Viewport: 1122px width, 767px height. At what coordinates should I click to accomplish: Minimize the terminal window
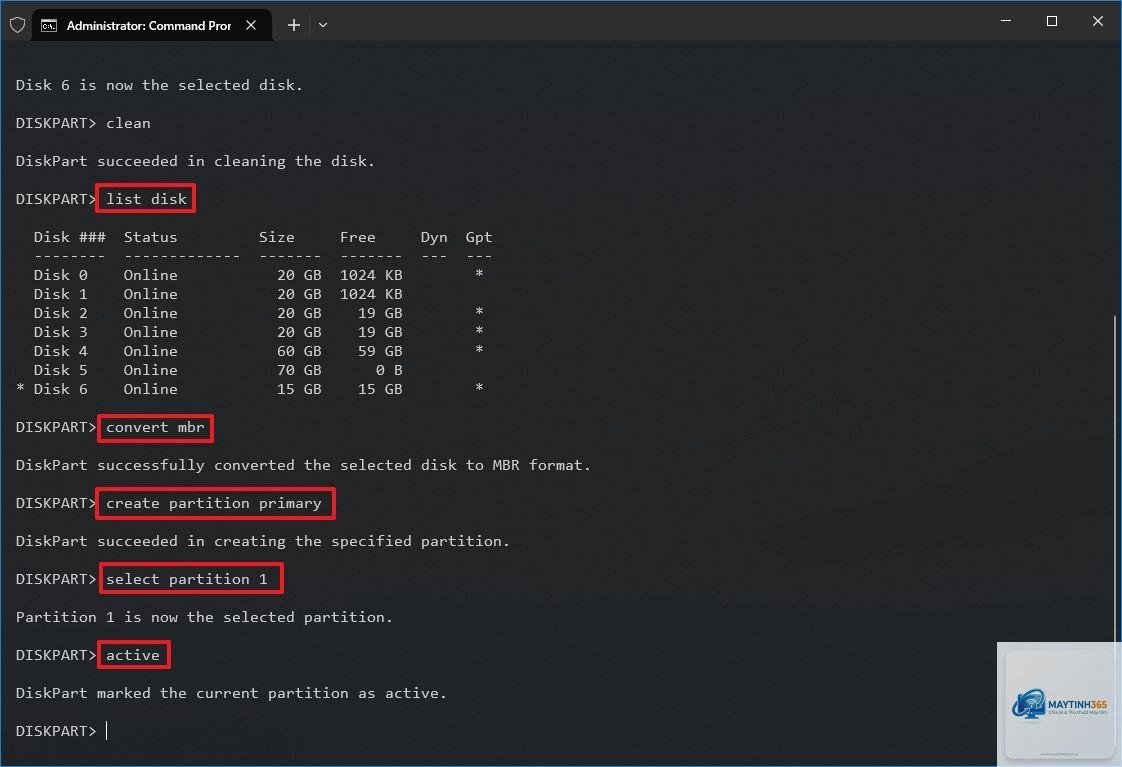[1006, 21]
